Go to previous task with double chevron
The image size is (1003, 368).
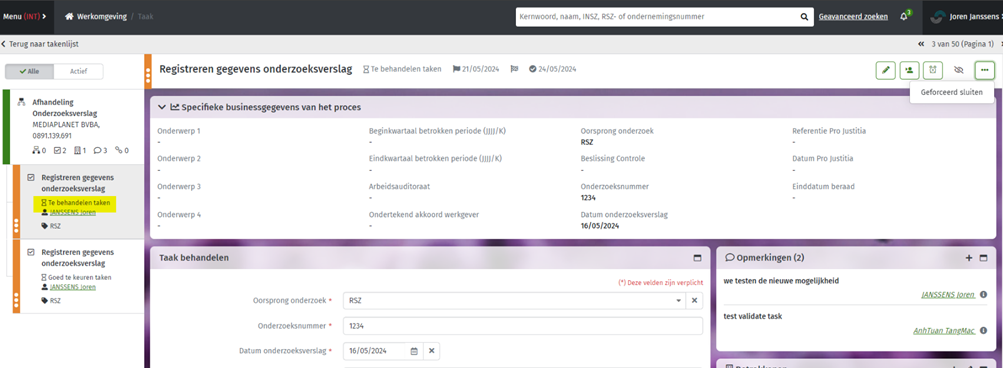click(x=920, y=44)
